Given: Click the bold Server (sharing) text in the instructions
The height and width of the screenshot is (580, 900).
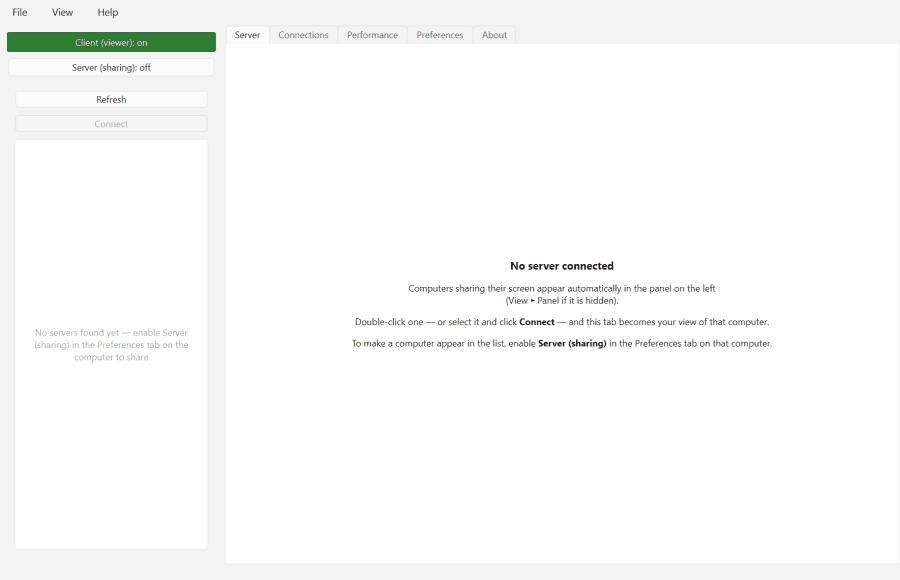Looking at the screenshot, I should click(572, 343).
